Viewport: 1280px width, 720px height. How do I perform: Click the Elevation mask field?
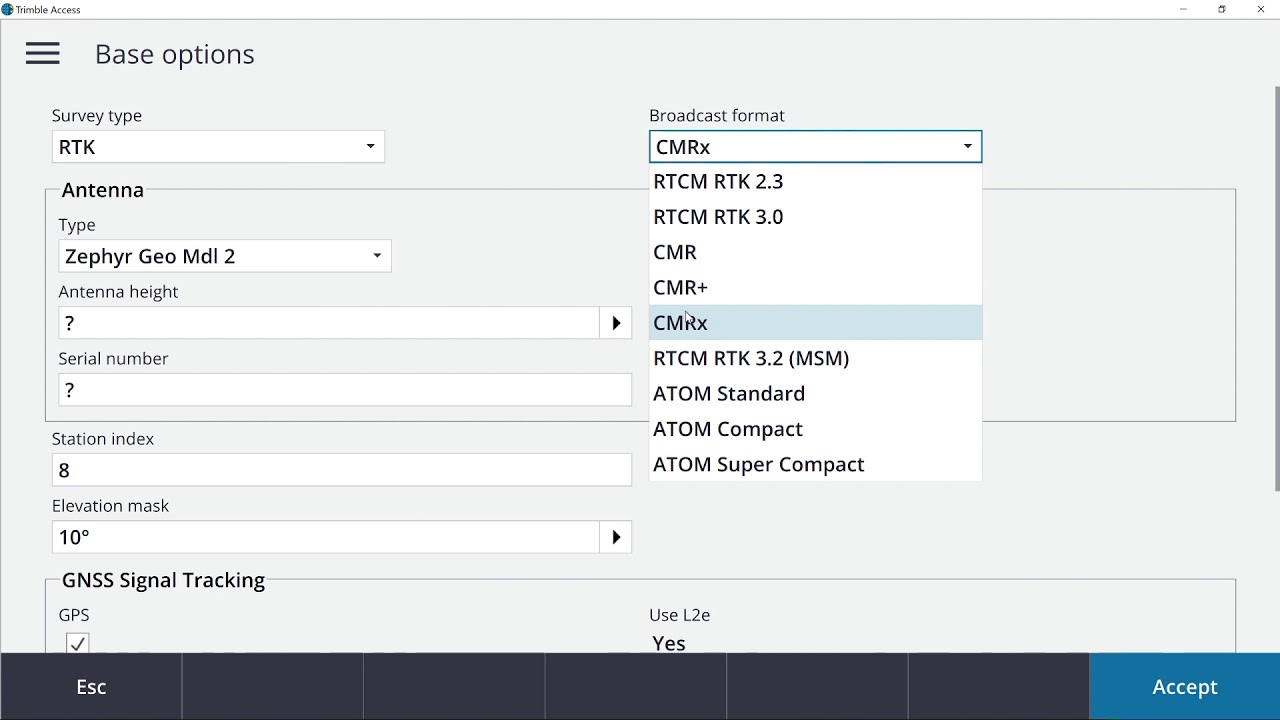(326, 537)
